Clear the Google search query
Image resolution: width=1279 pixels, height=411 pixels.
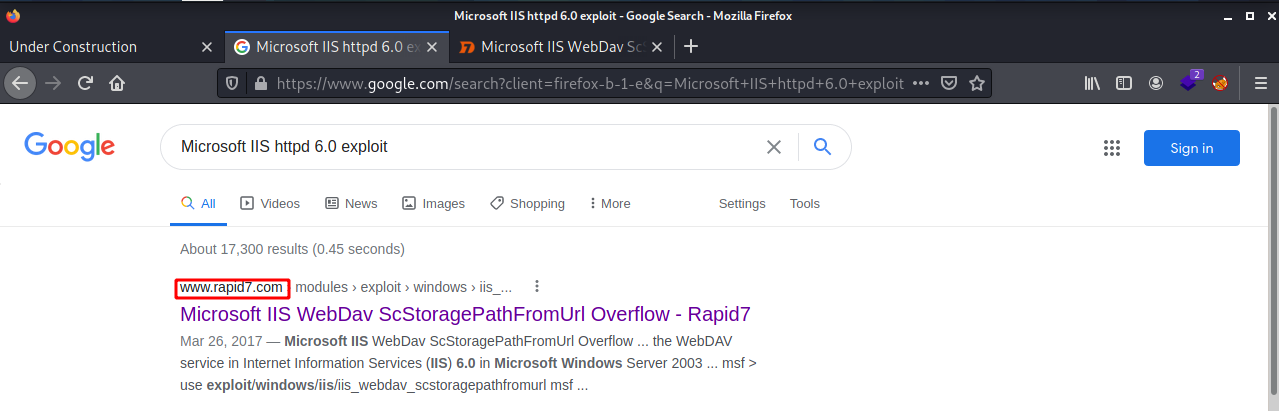773,147
